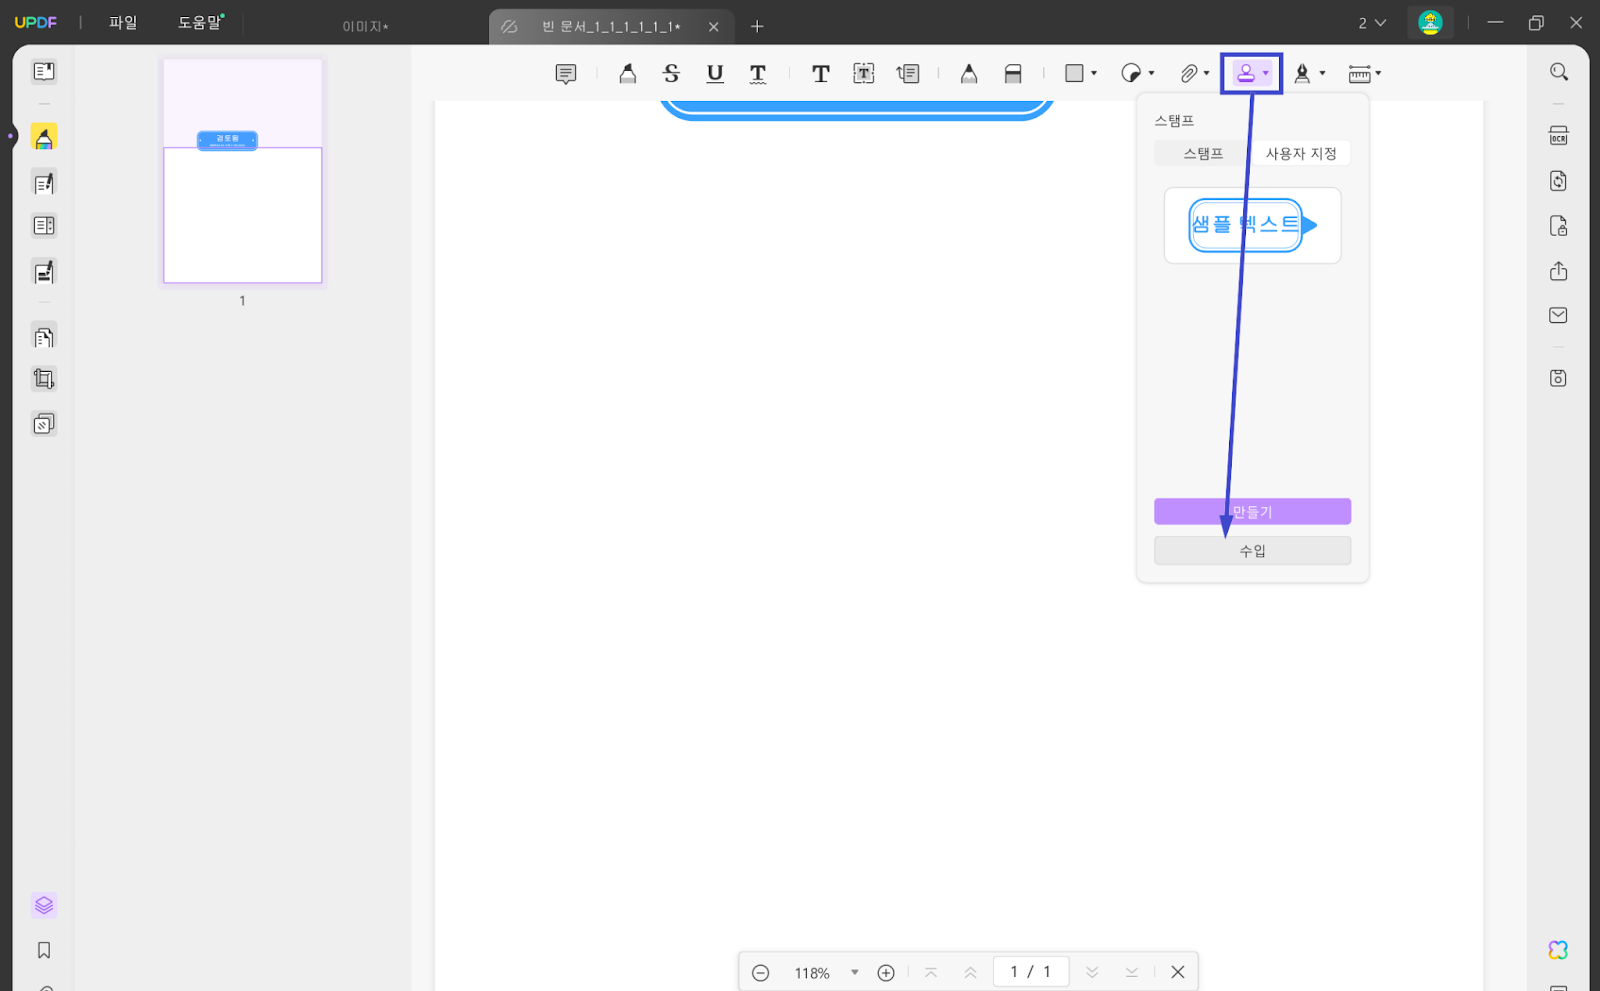Go to previous page arrow
Screen dimensions: 1600x991
970,972
